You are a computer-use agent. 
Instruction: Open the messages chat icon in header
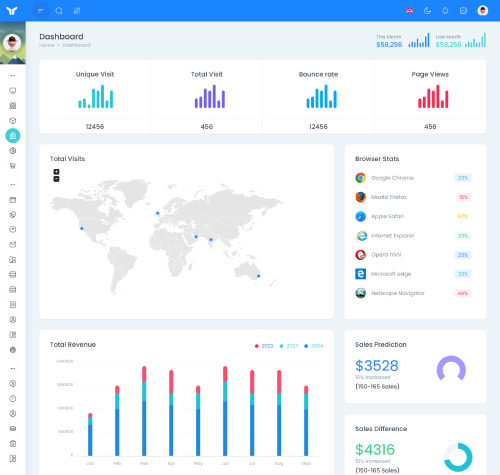click(x=463, y=11)
